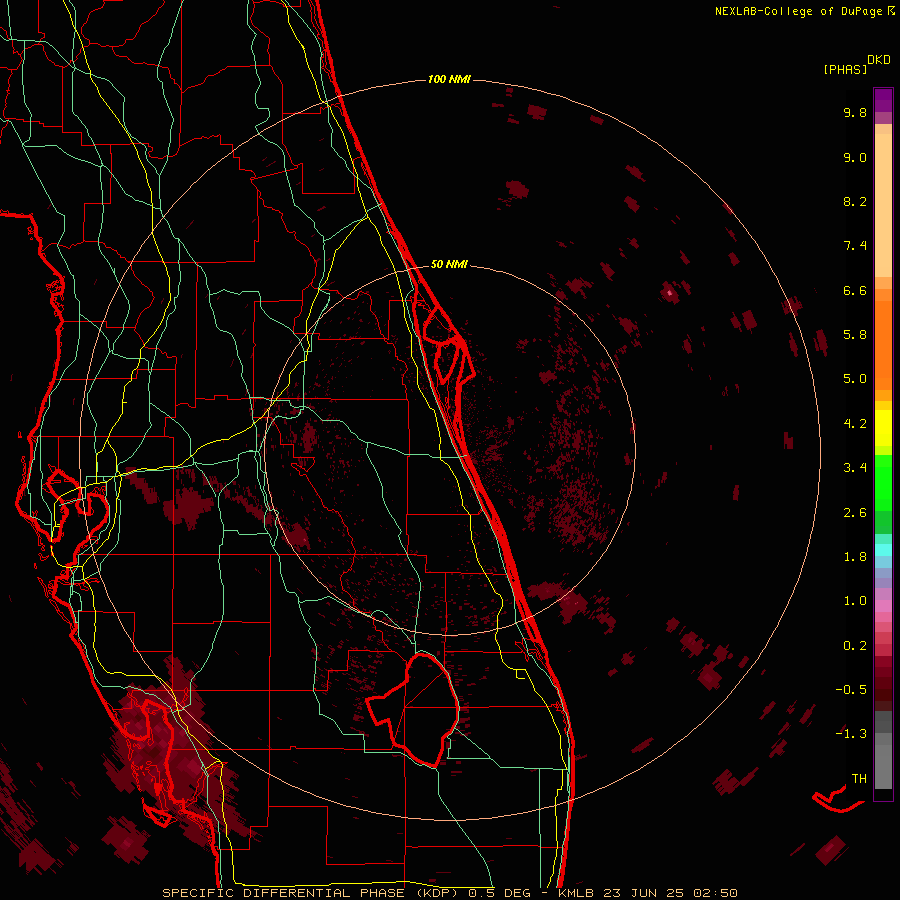Select the 6.6 legend value

pos(855,290)
